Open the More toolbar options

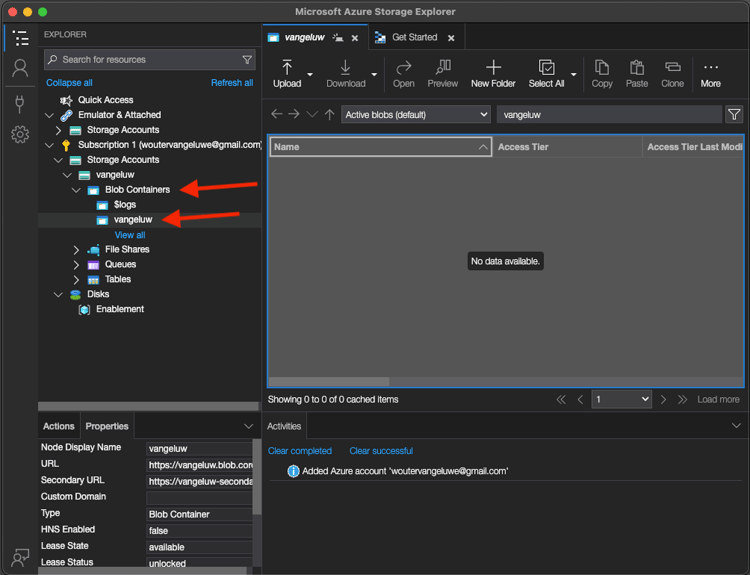[711, 73]
